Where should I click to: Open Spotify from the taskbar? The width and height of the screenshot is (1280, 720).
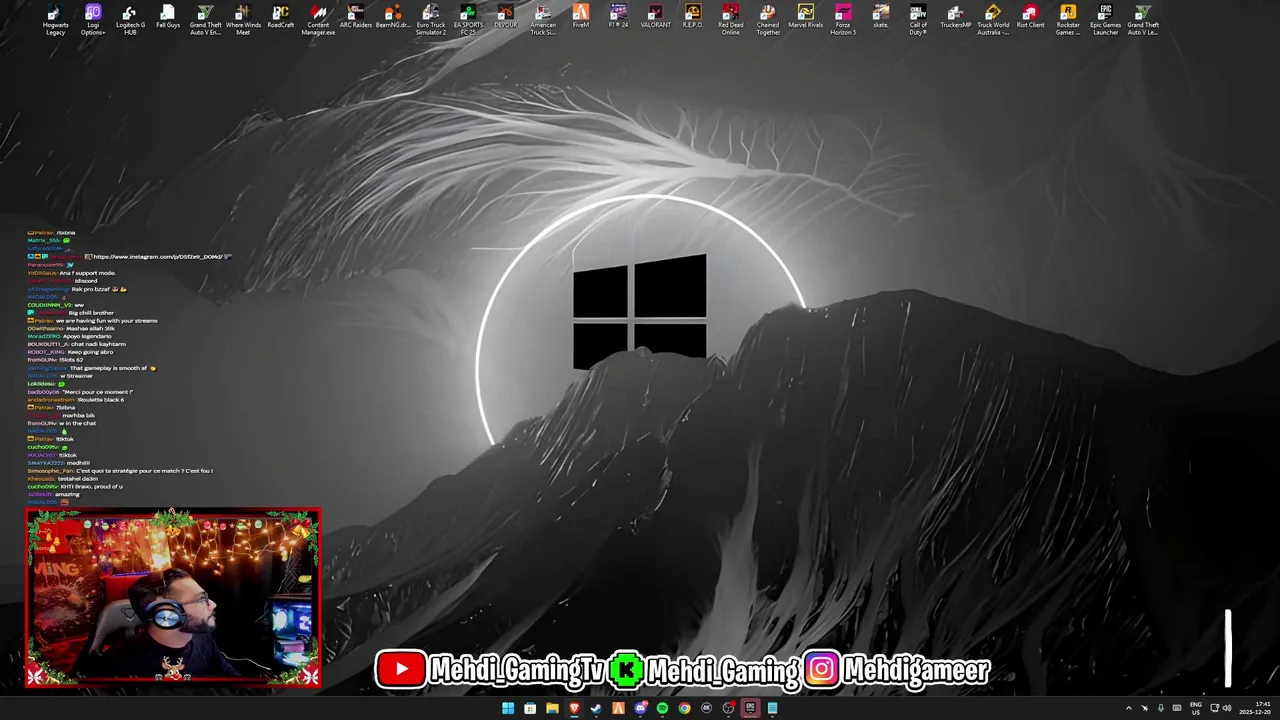[x=662, y=708]
